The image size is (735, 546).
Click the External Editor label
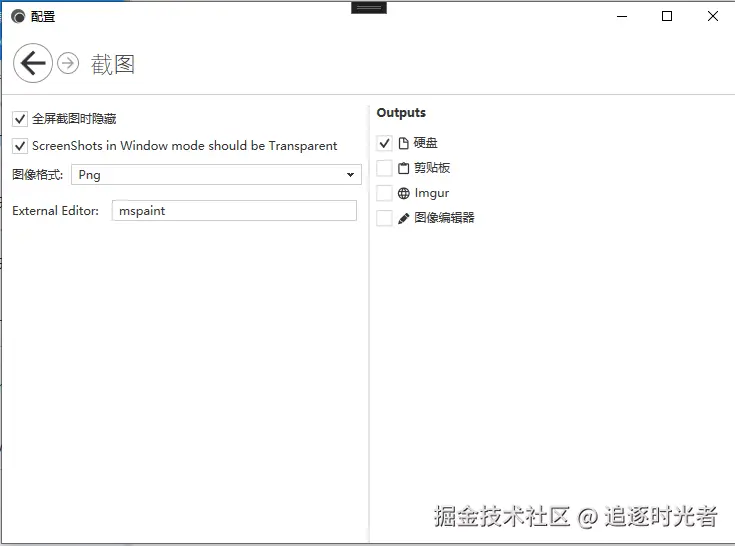(55, 211)
